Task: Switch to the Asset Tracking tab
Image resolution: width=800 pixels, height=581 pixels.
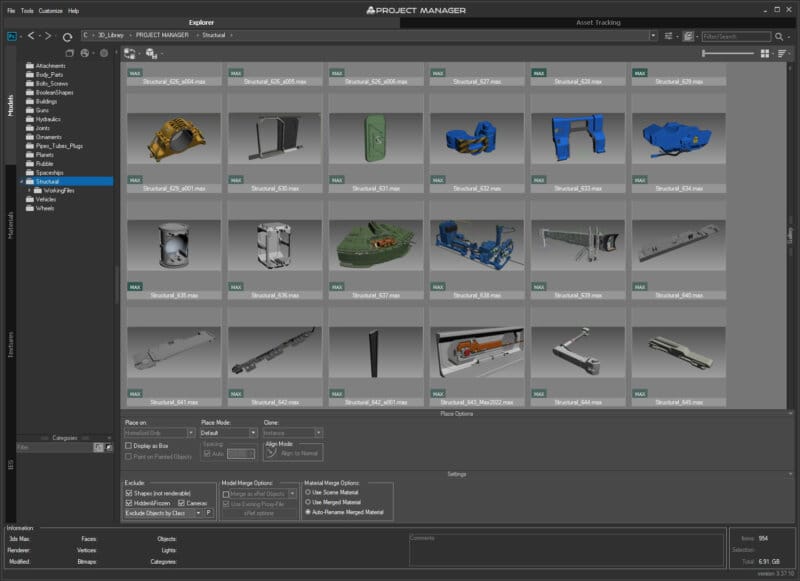Action: coord(598,22)
